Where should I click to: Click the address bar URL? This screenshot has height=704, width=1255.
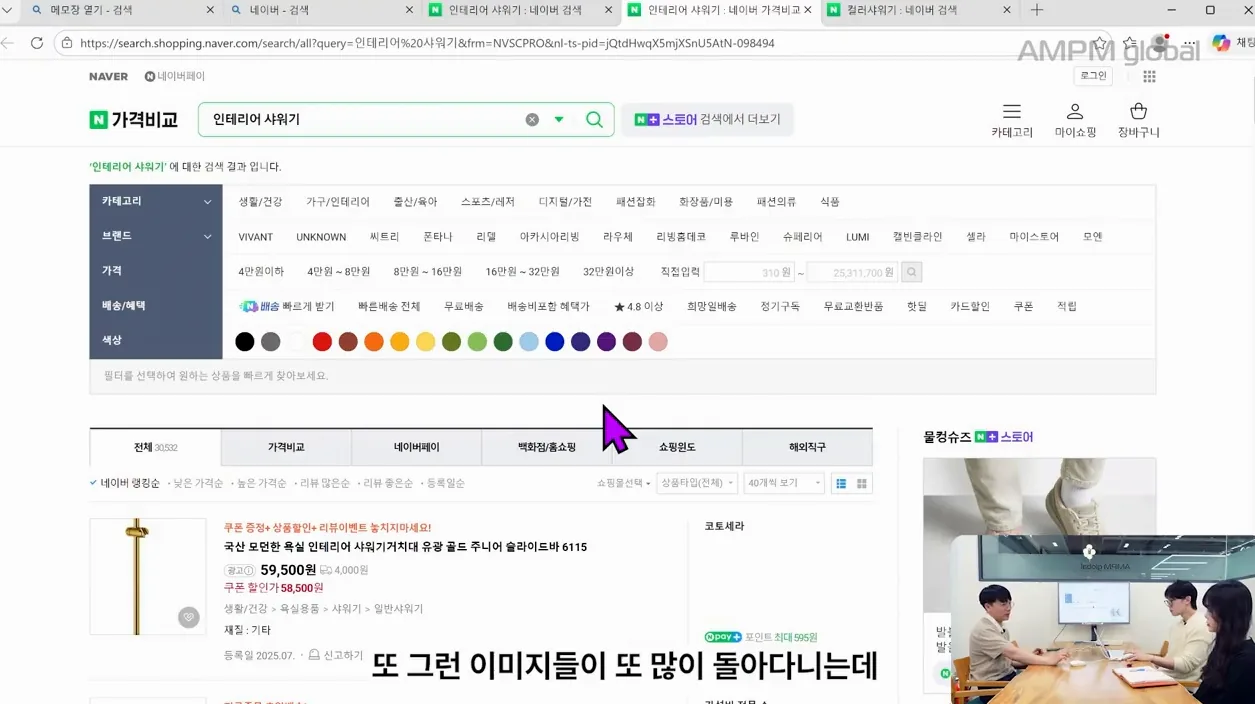click(x=427, y=43)
